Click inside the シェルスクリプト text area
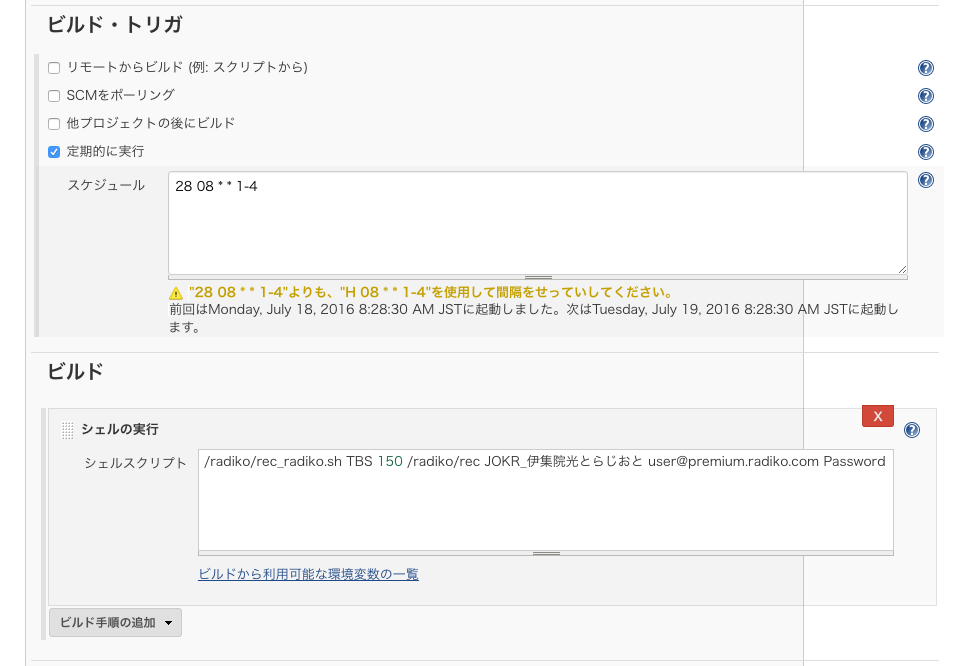This screenshot has width=971, height=666. pos(546,500)
